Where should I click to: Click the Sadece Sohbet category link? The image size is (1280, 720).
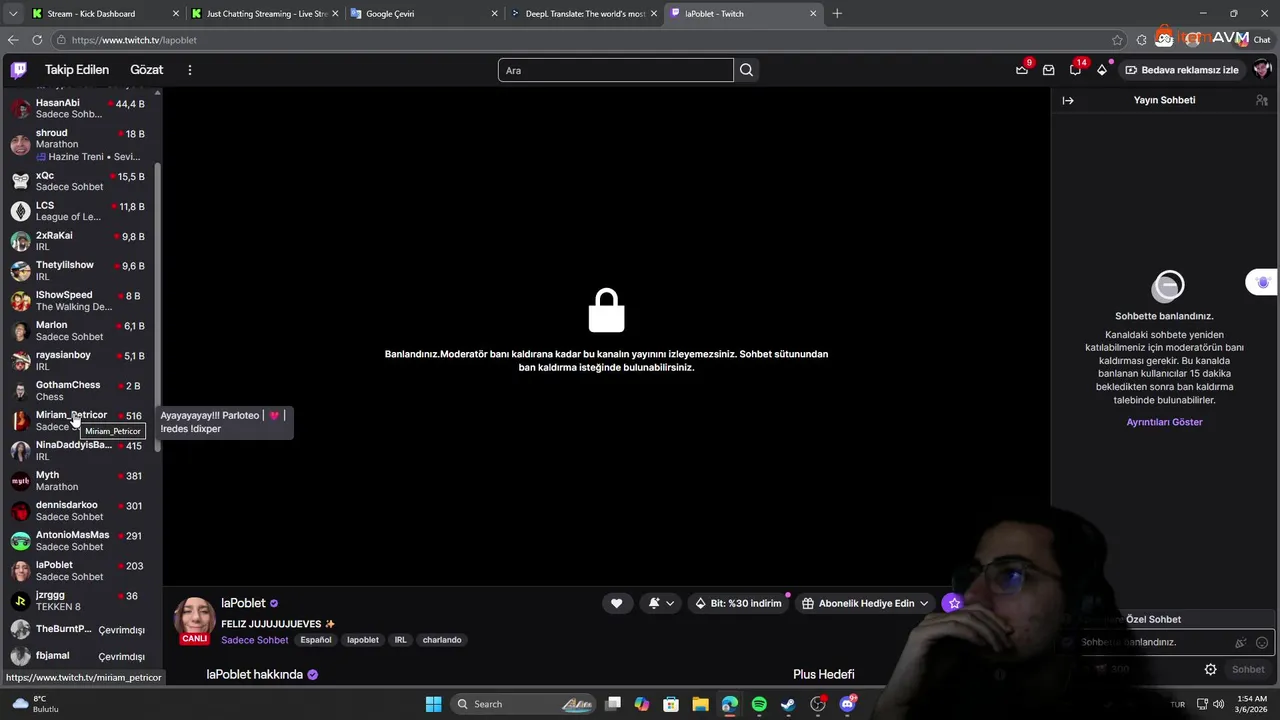pos(254,640)
